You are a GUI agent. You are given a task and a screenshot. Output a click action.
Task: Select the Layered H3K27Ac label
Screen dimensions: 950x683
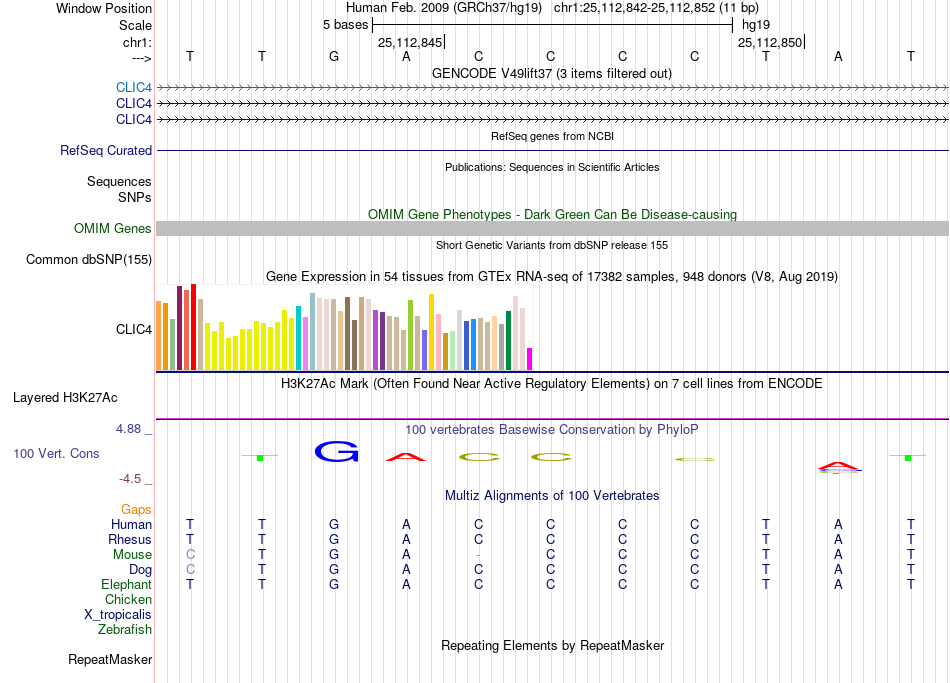65,398
